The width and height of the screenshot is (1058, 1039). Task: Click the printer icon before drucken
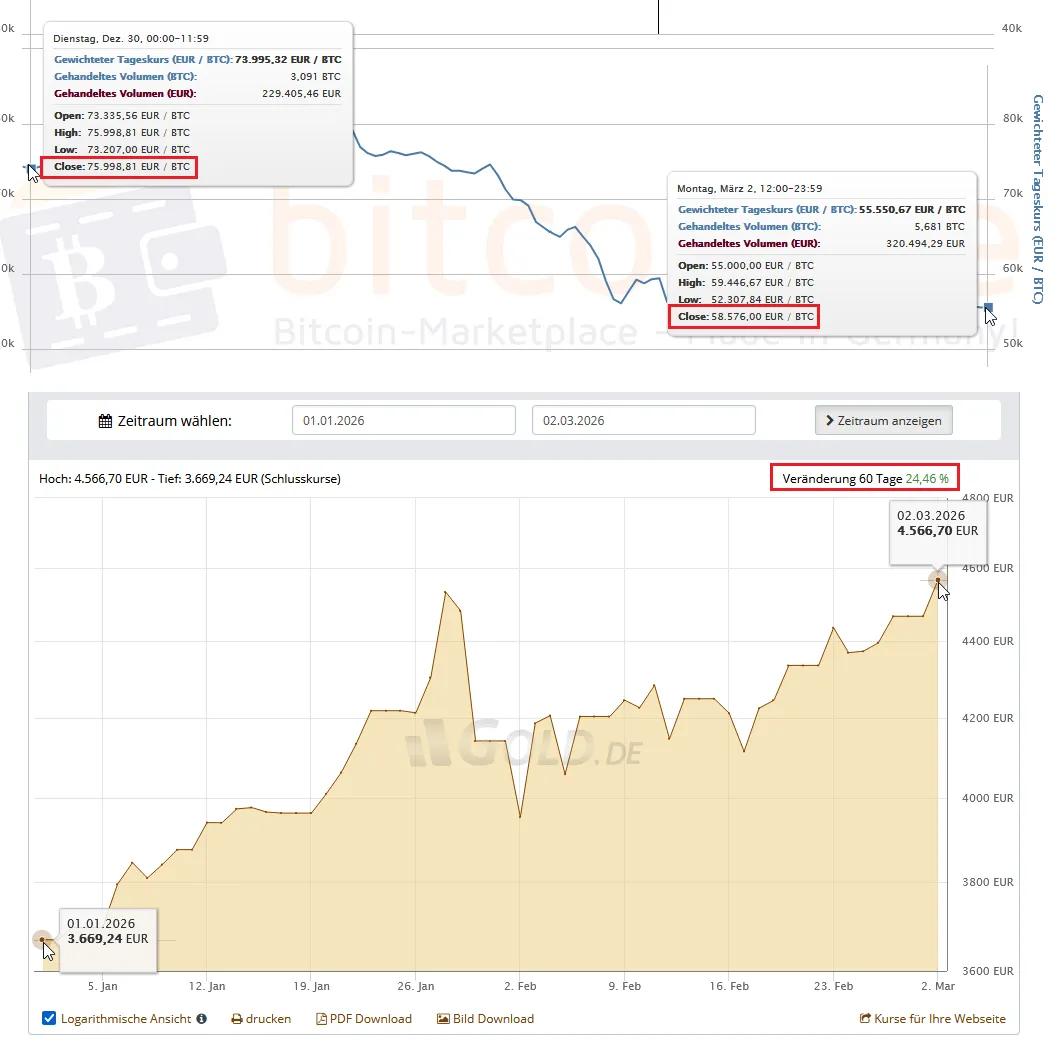[237, 1019]
